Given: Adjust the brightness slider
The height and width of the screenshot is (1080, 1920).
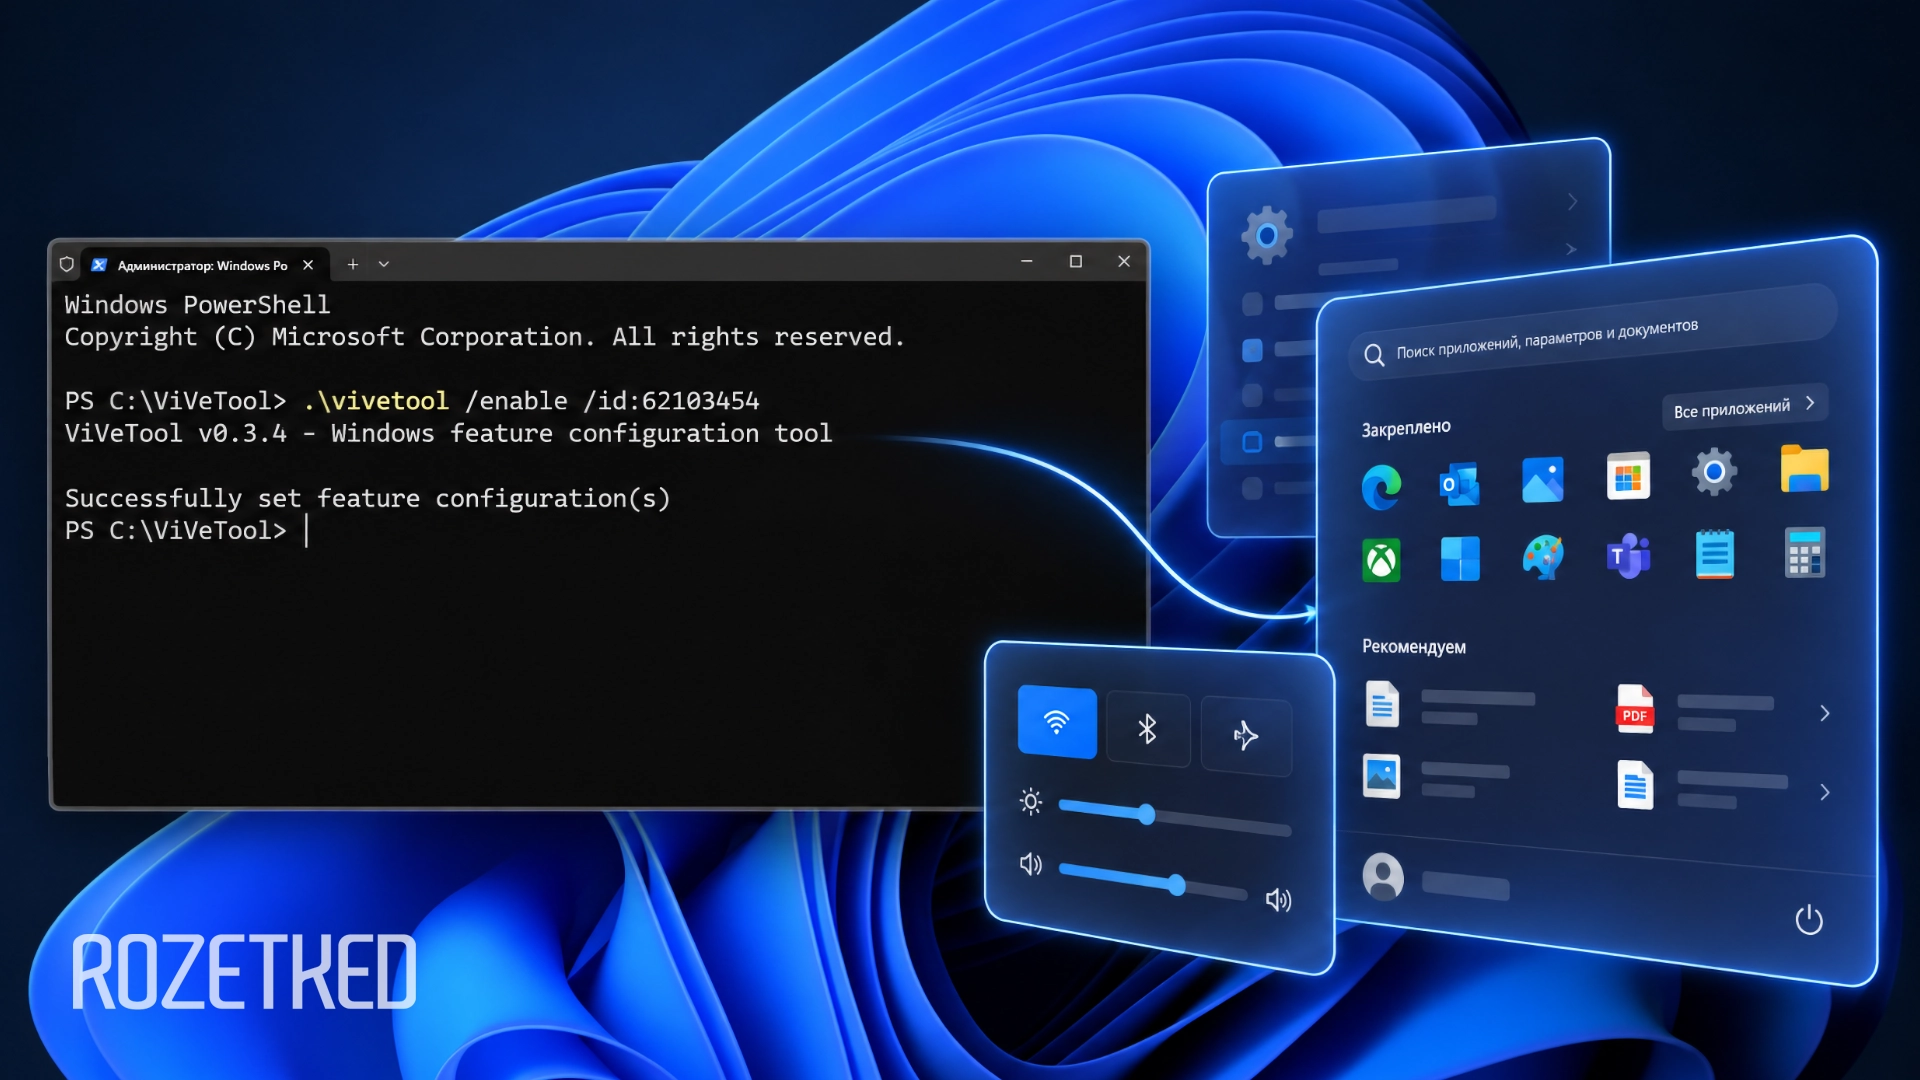Looking at the screenshot, I should (x=1175, y=815).
